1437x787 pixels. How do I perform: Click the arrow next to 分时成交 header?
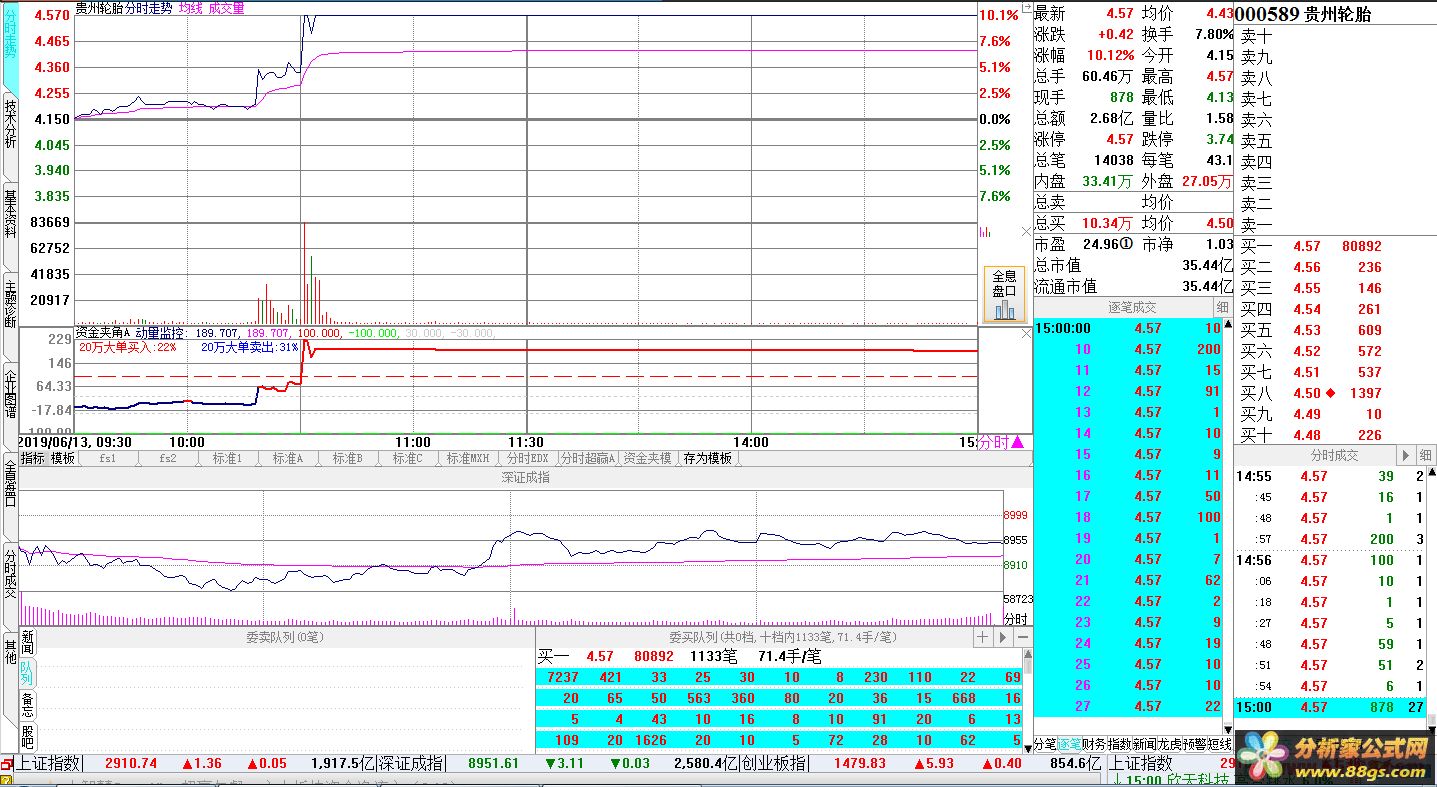pyautogui.click(x=1406, y=455)
